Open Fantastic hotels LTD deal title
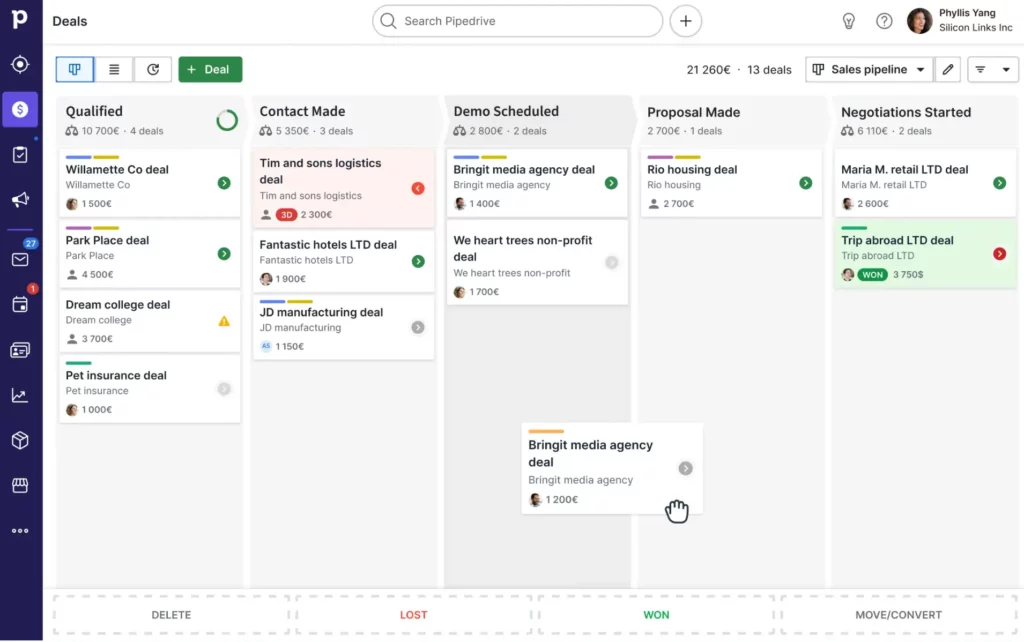The width and height of the screenshot is (1024, 642). 328,244
